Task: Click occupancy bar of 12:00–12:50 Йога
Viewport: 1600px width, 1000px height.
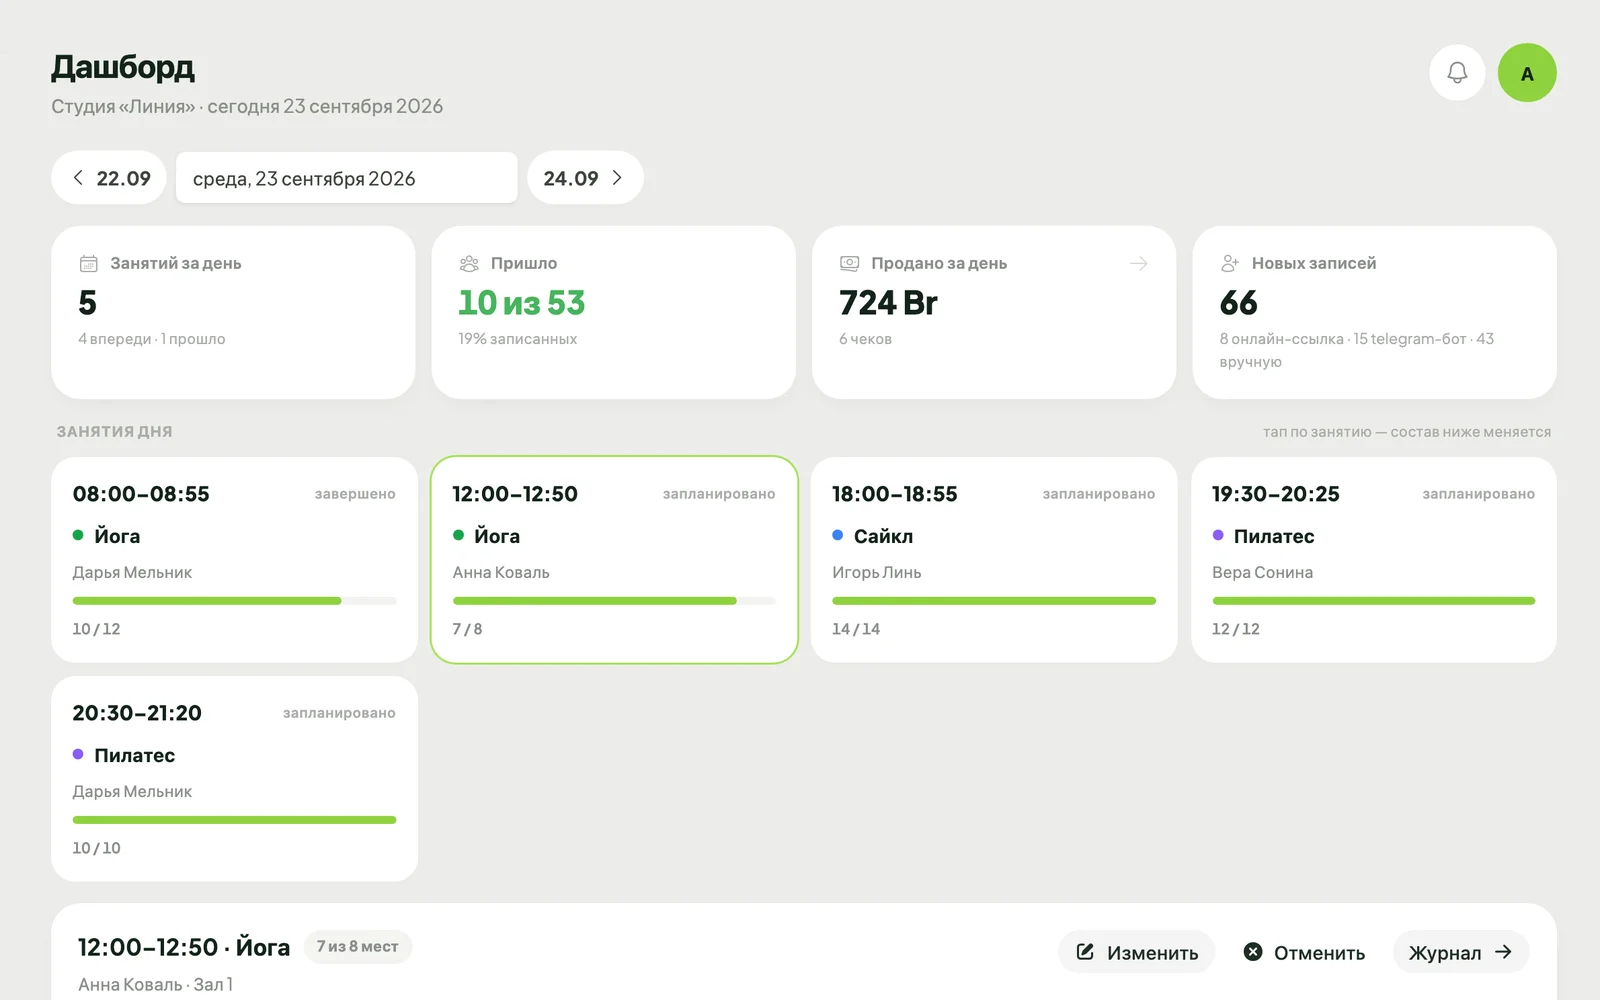Action: coord(614,601)
